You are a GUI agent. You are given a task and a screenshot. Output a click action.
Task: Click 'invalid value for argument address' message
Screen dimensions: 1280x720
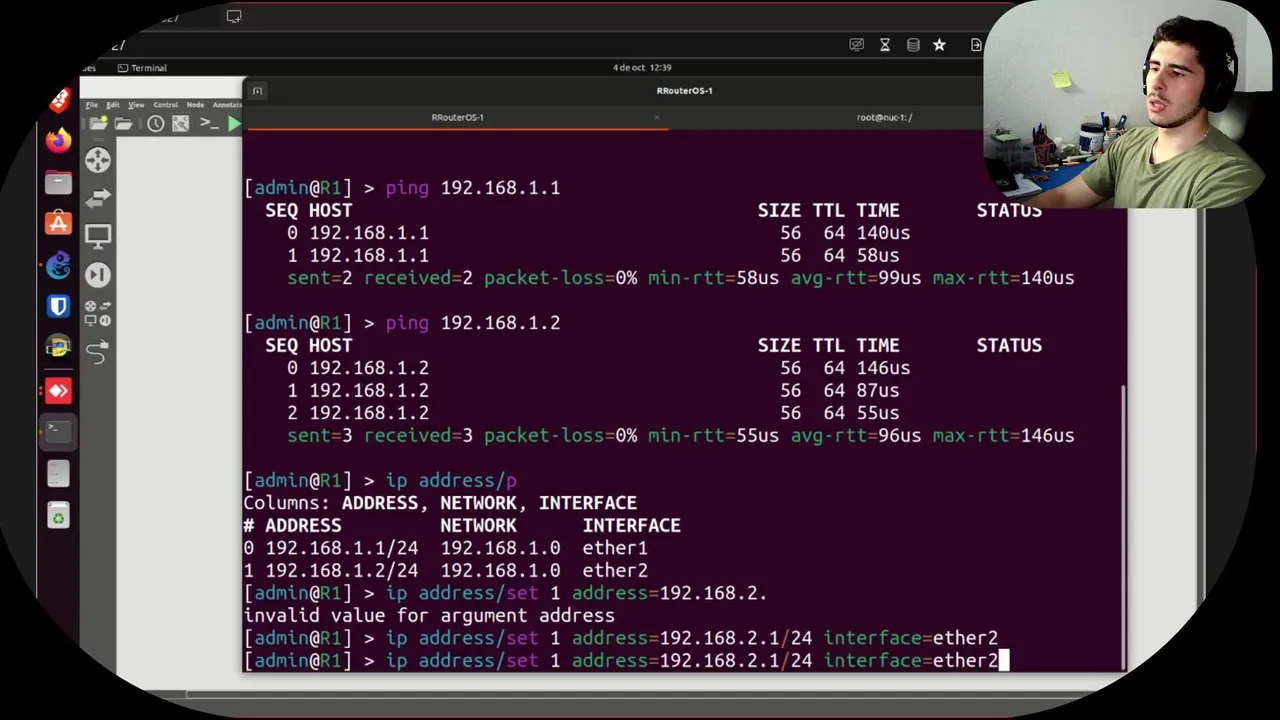(429, 616)
